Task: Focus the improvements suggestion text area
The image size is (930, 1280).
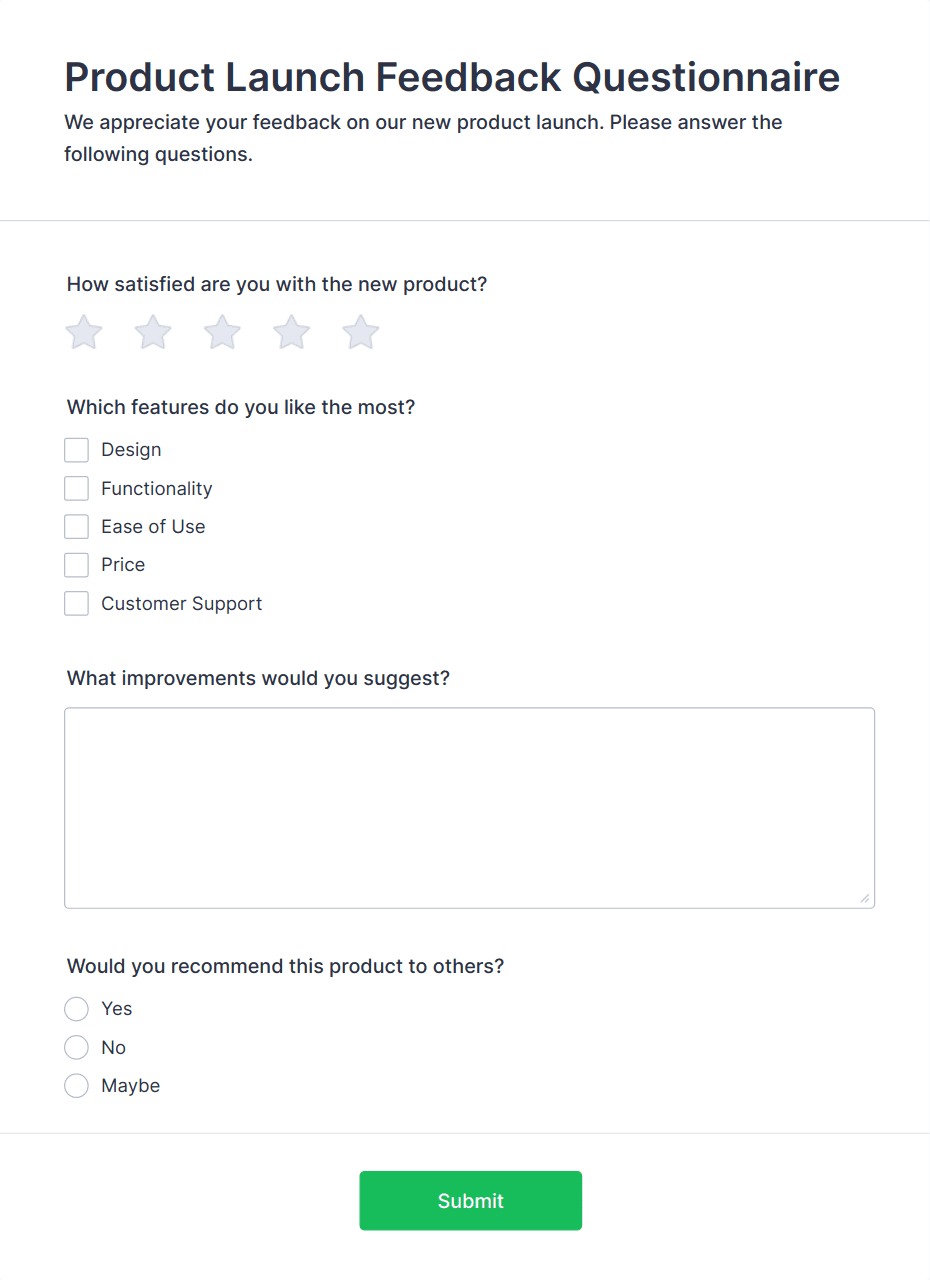Action: pyautogui.click(x=469, y=808)
